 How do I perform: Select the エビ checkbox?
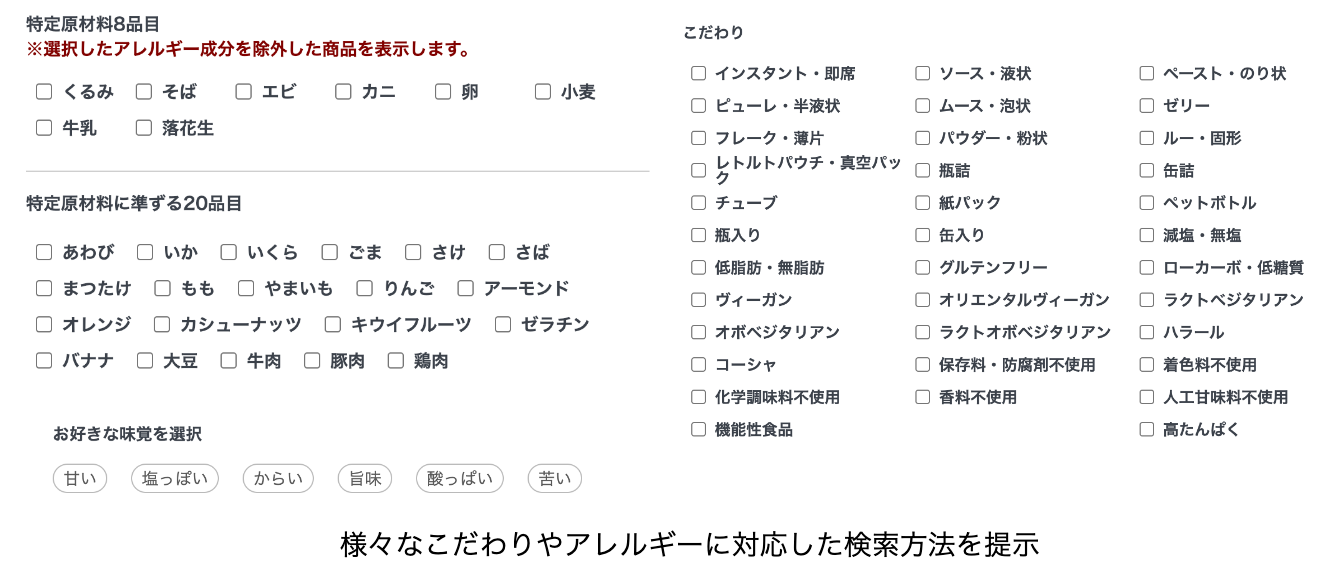pyautogui.click(x=244, y=92)
